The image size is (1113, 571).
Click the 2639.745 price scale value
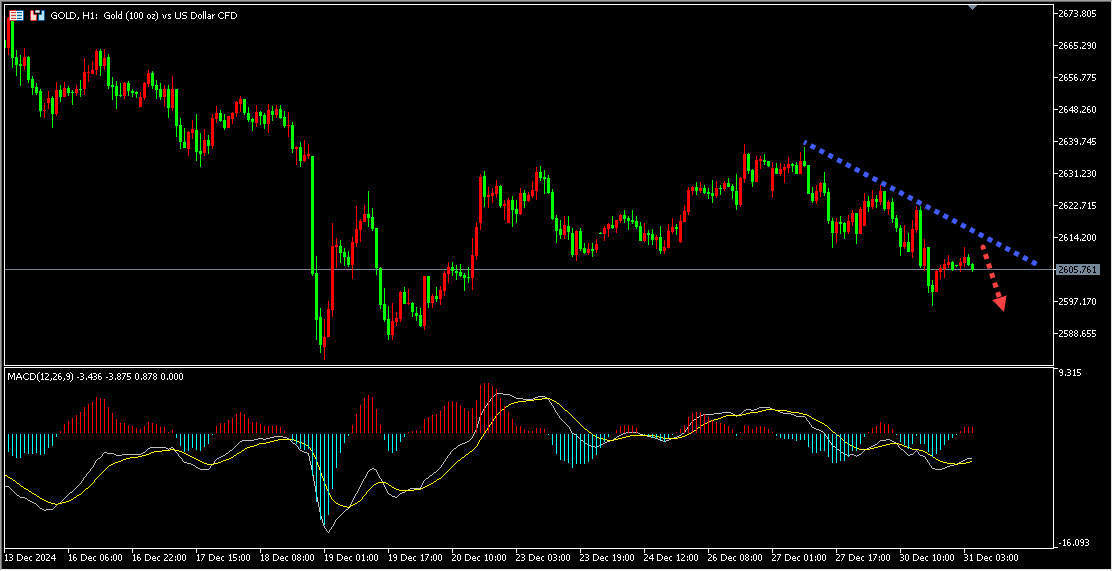[x=1078, y=141]
